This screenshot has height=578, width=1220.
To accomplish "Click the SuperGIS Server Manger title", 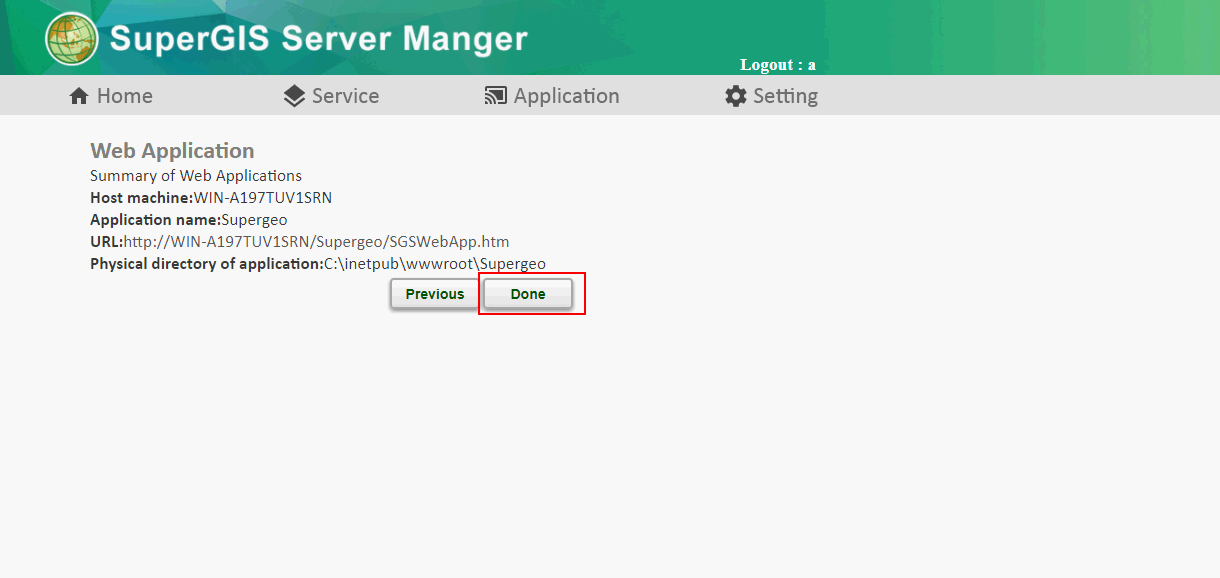I will point(319,39).
